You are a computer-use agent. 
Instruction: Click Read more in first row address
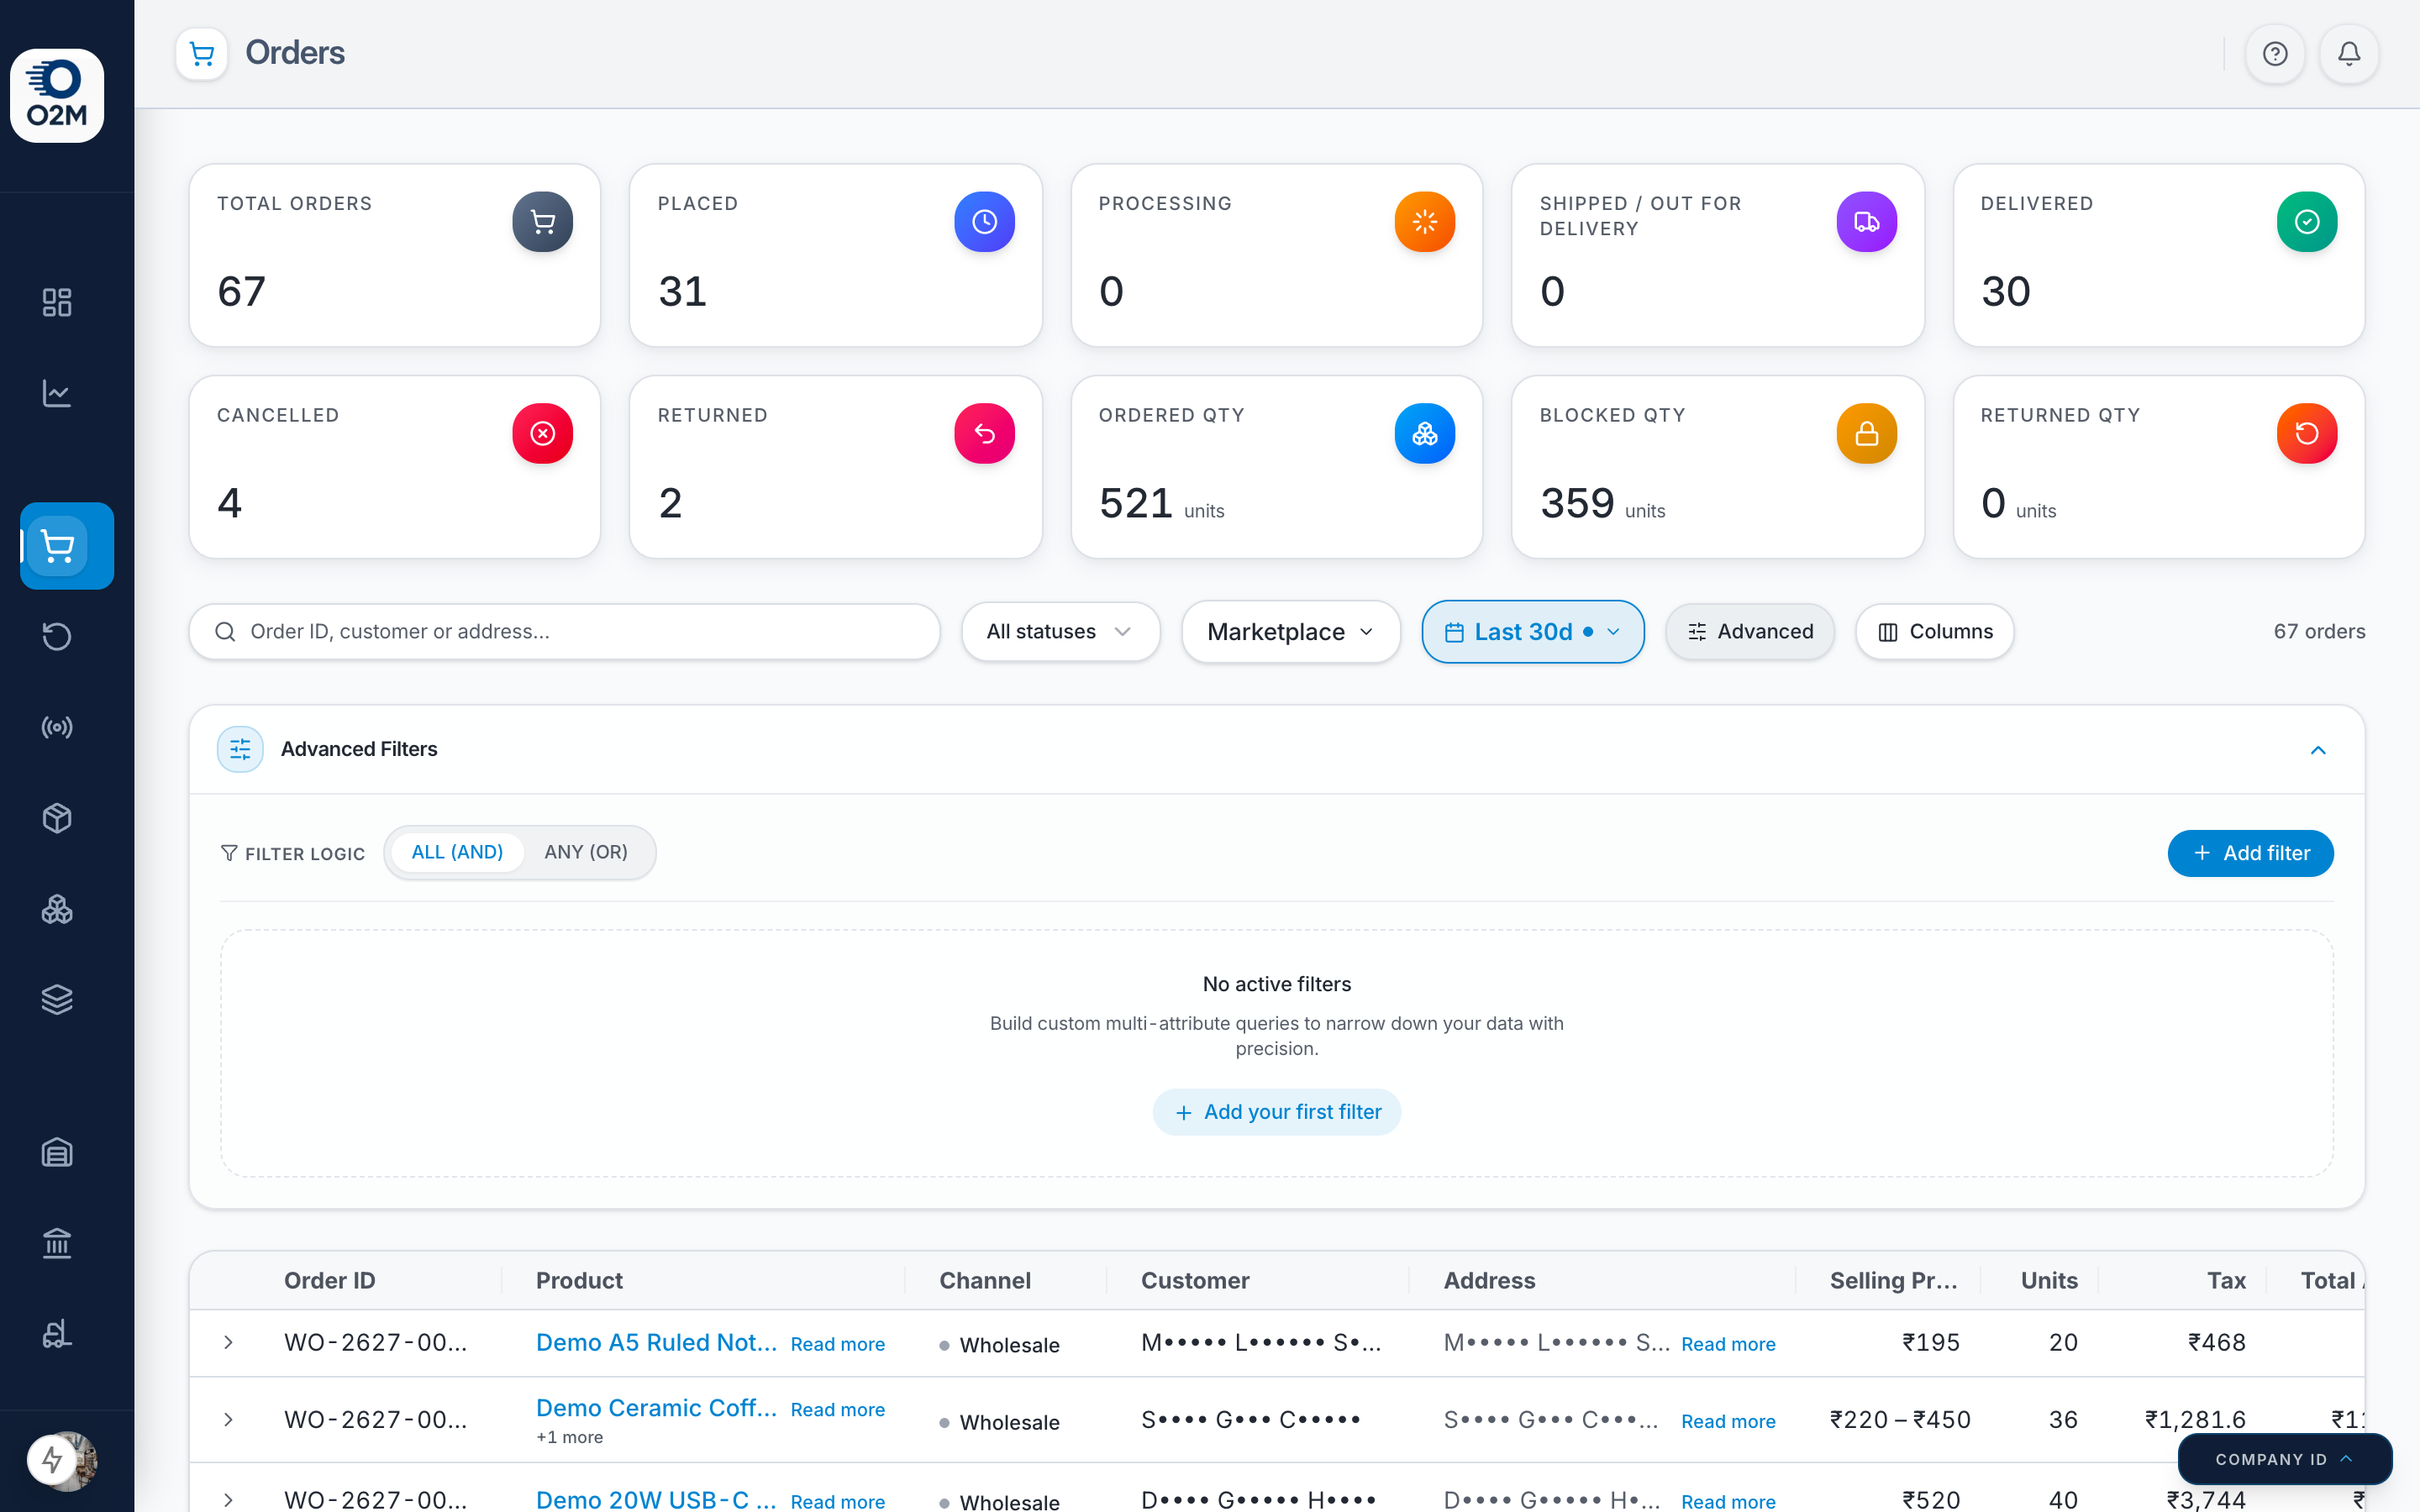1728,1344
